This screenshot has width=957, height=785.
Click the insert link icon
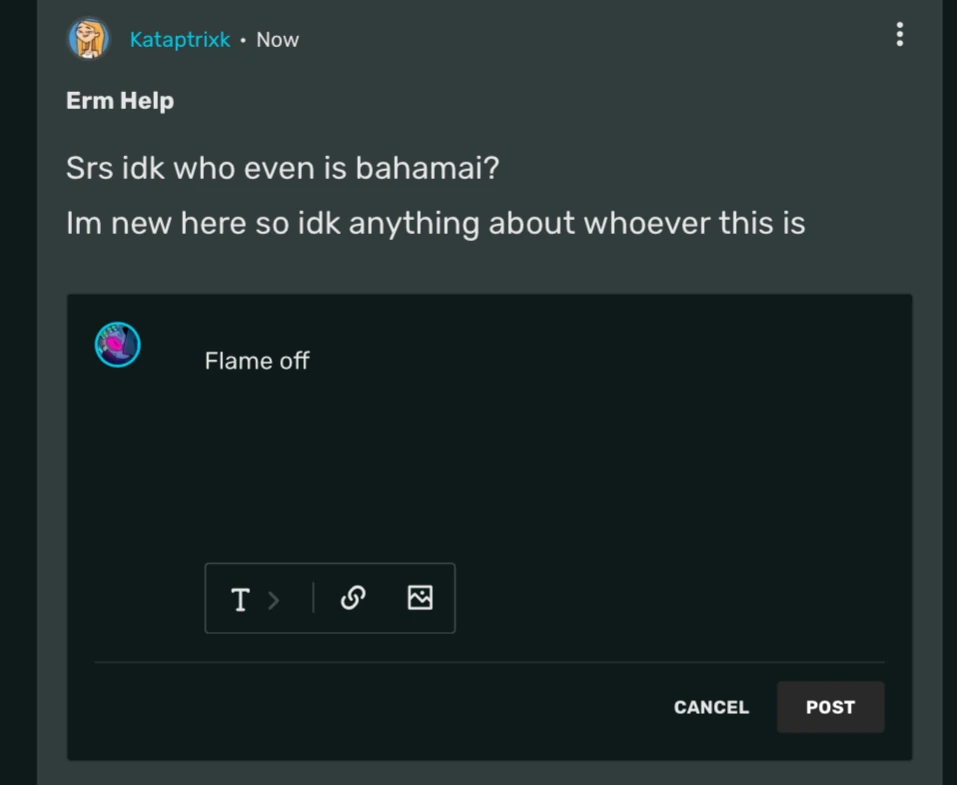pyautogui.click(x=352, y=598)
